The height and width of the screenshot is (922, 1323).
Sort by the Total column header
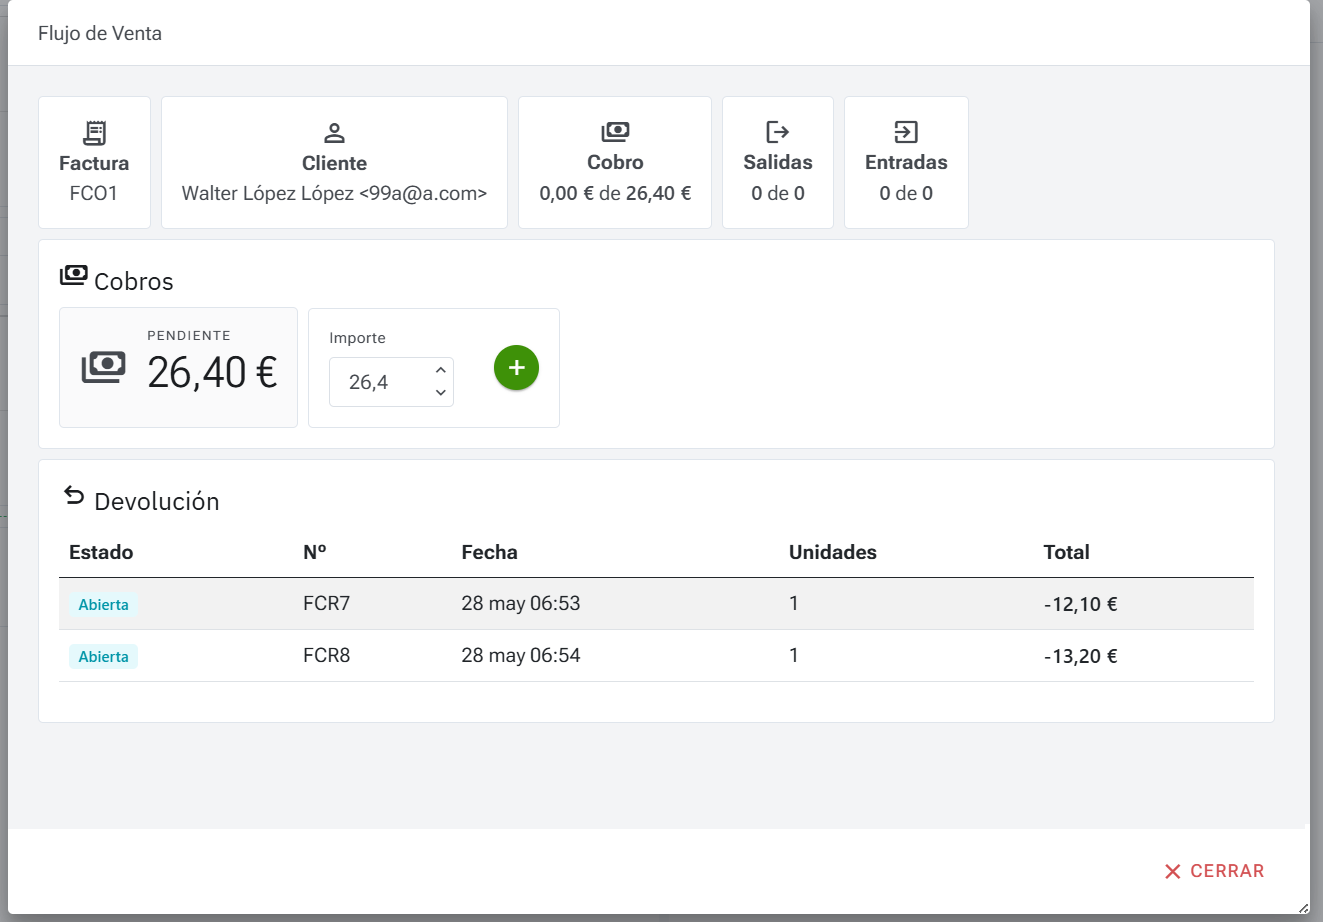1066,552
